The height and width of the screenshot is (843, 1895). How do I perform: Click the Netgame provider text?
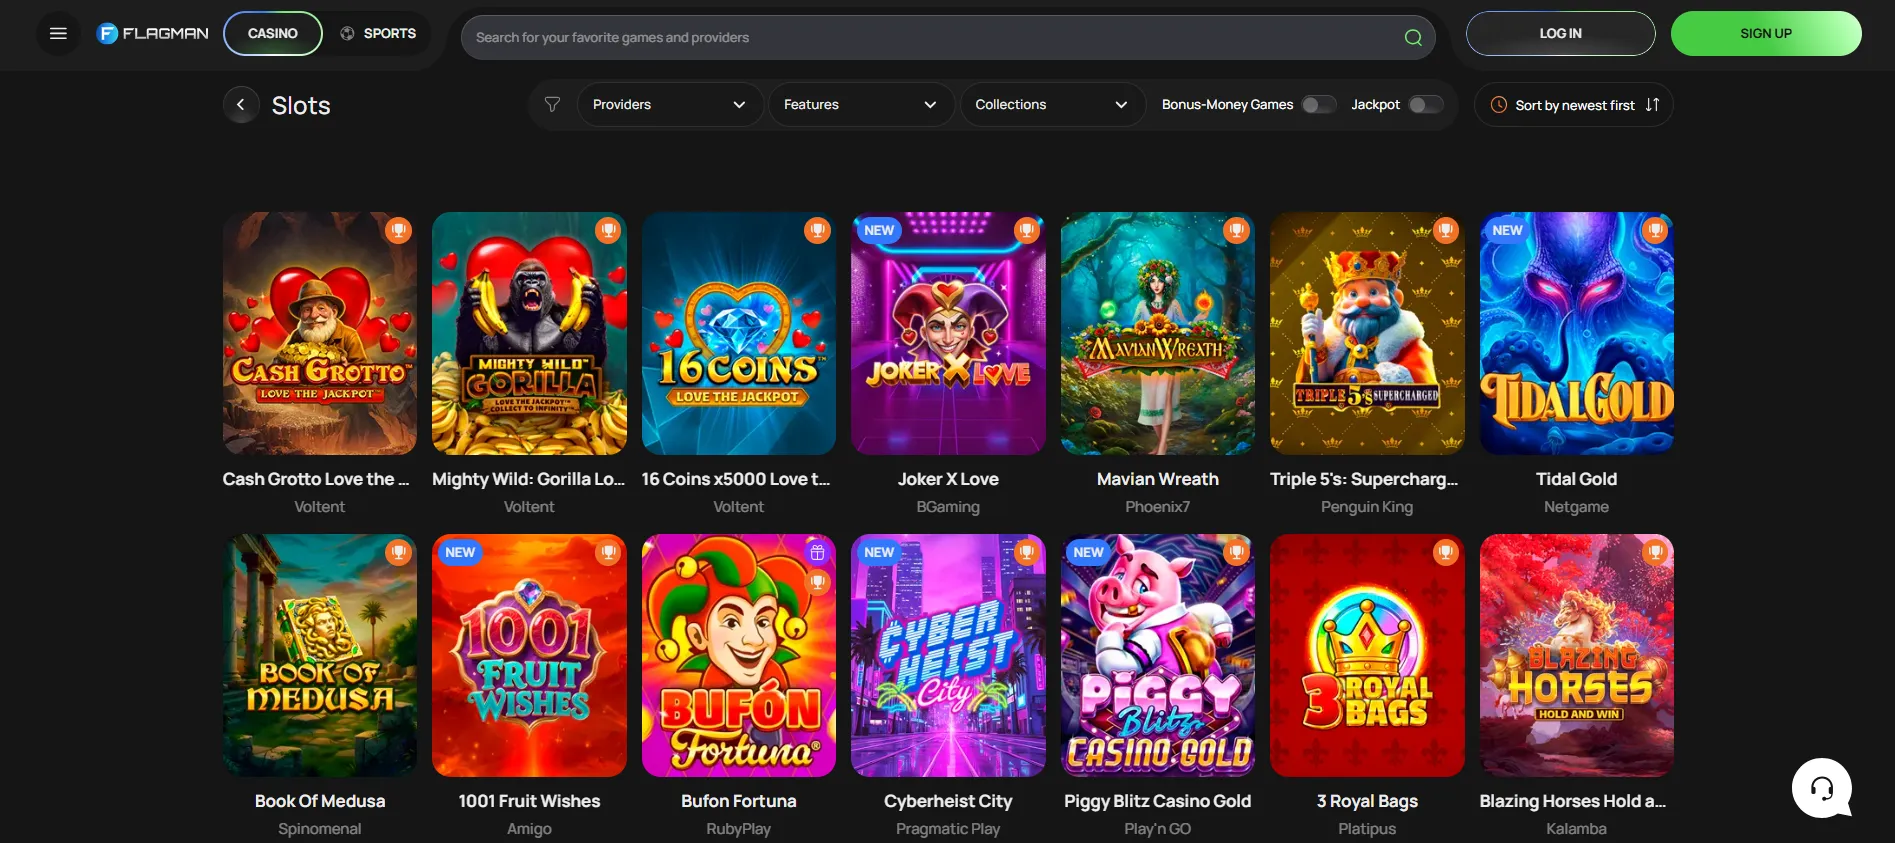(1577, 507)
